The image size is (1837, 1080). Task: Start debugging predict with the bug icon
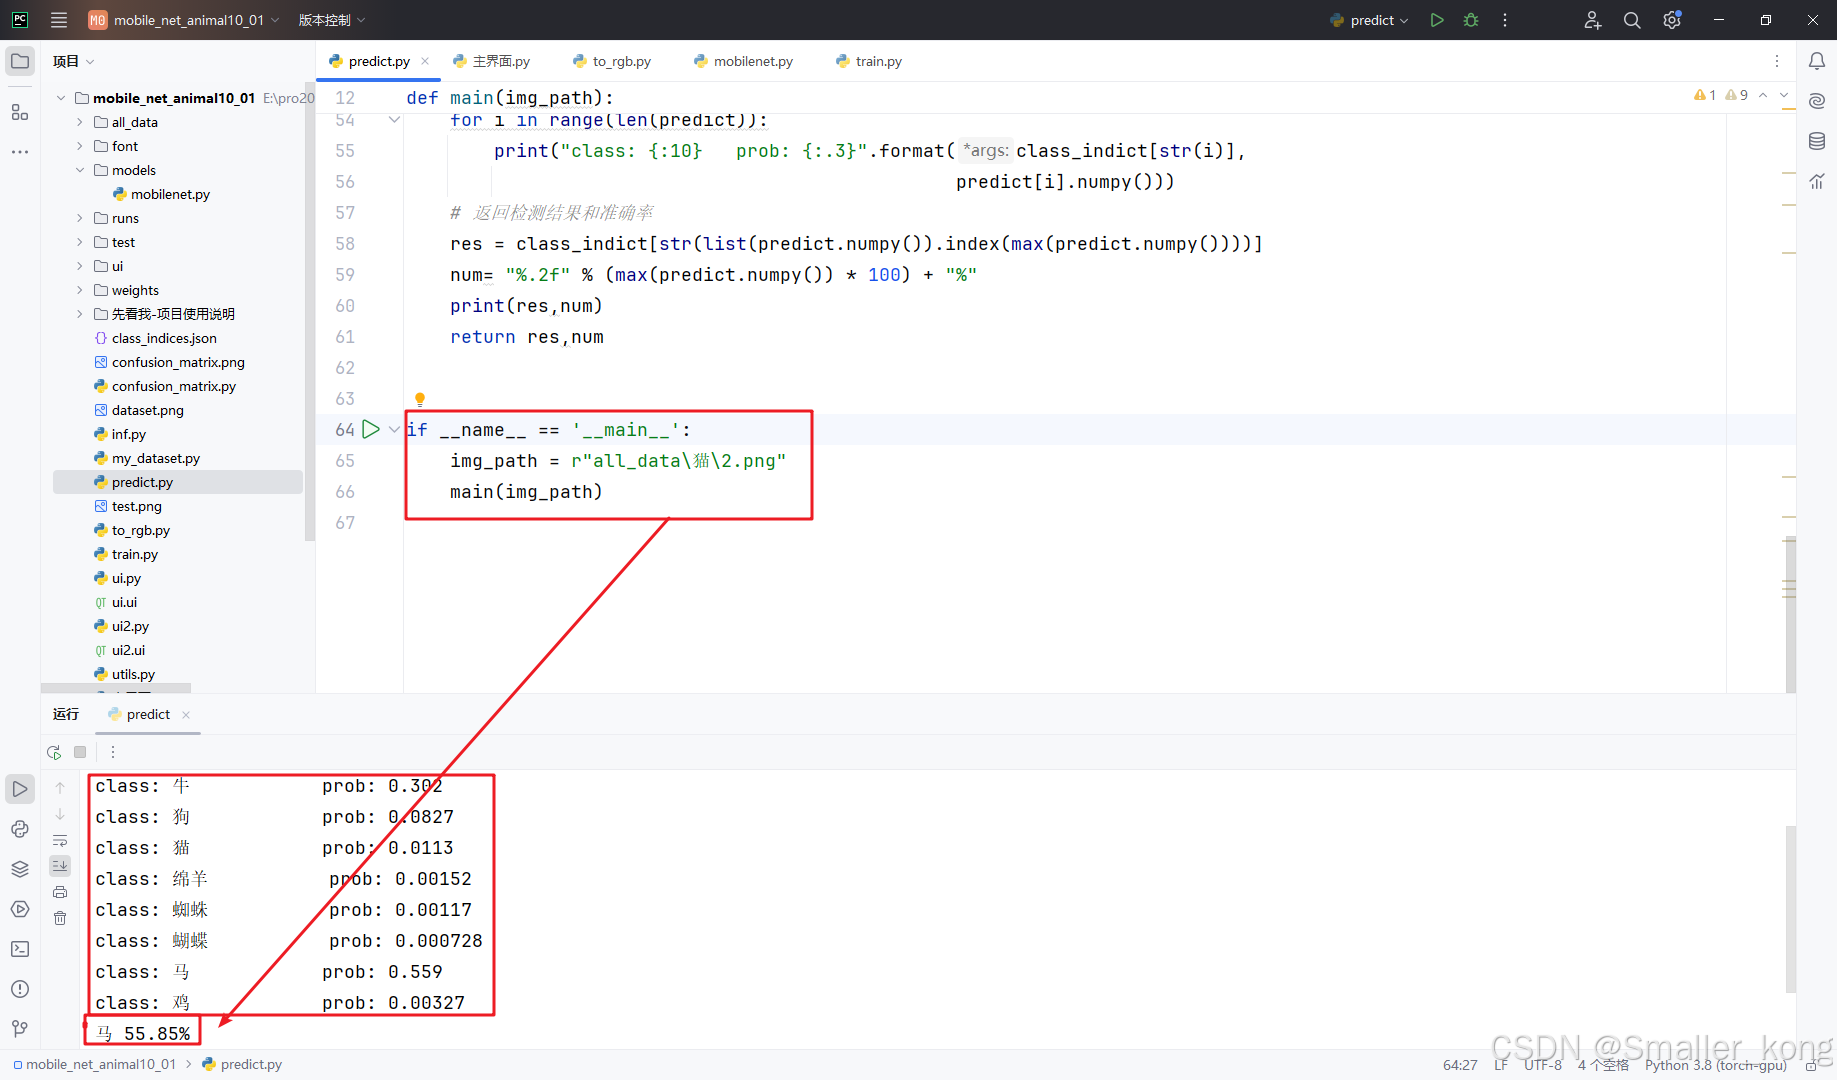pyautogui.click(x=1471, y=20)
